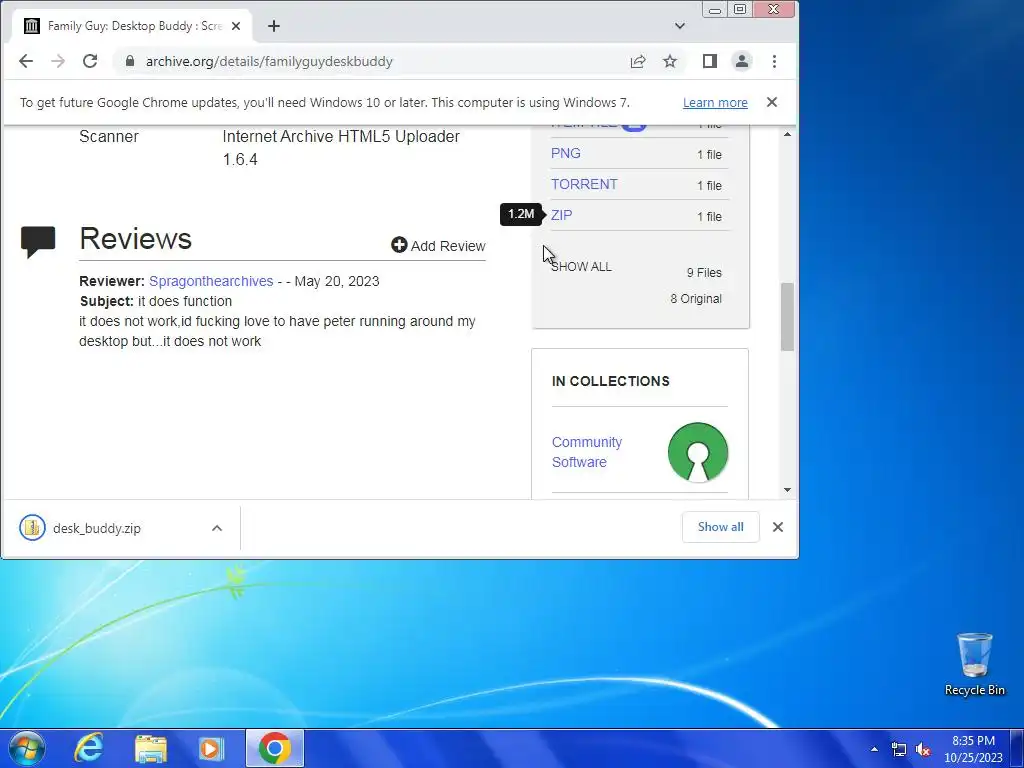The height and width of the screenshot is (768, 1024).
Task: Open the Community Software collection link
Action: coord(586,452)
